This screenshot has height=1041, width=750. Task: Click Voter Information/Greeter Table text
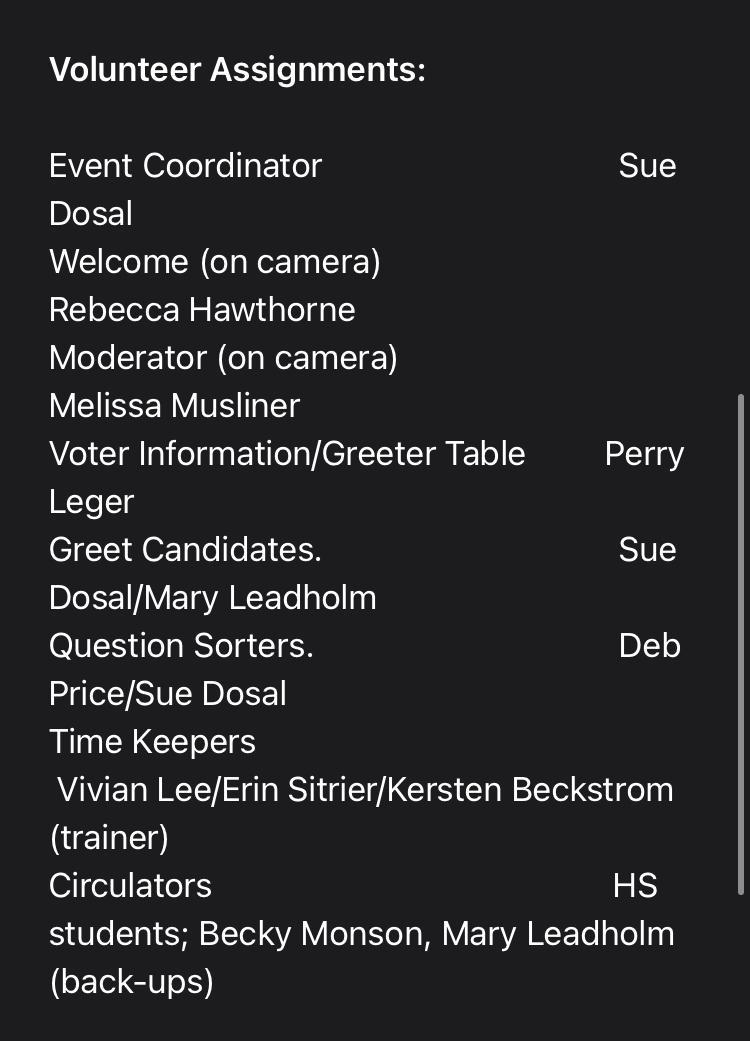click(x=287, y=453)
